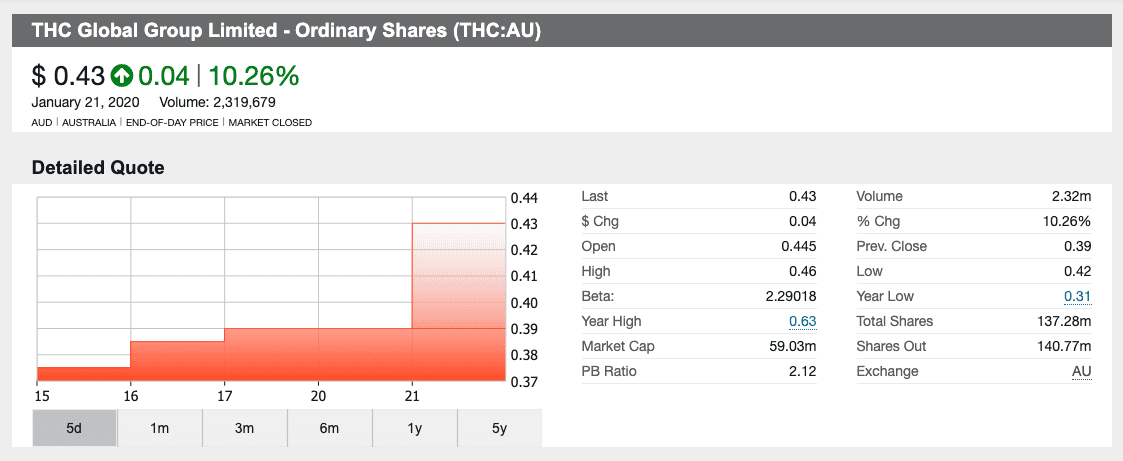Click the green 10.26% change value
This screenshot has width=1123, height=461.
coord(254,75)
